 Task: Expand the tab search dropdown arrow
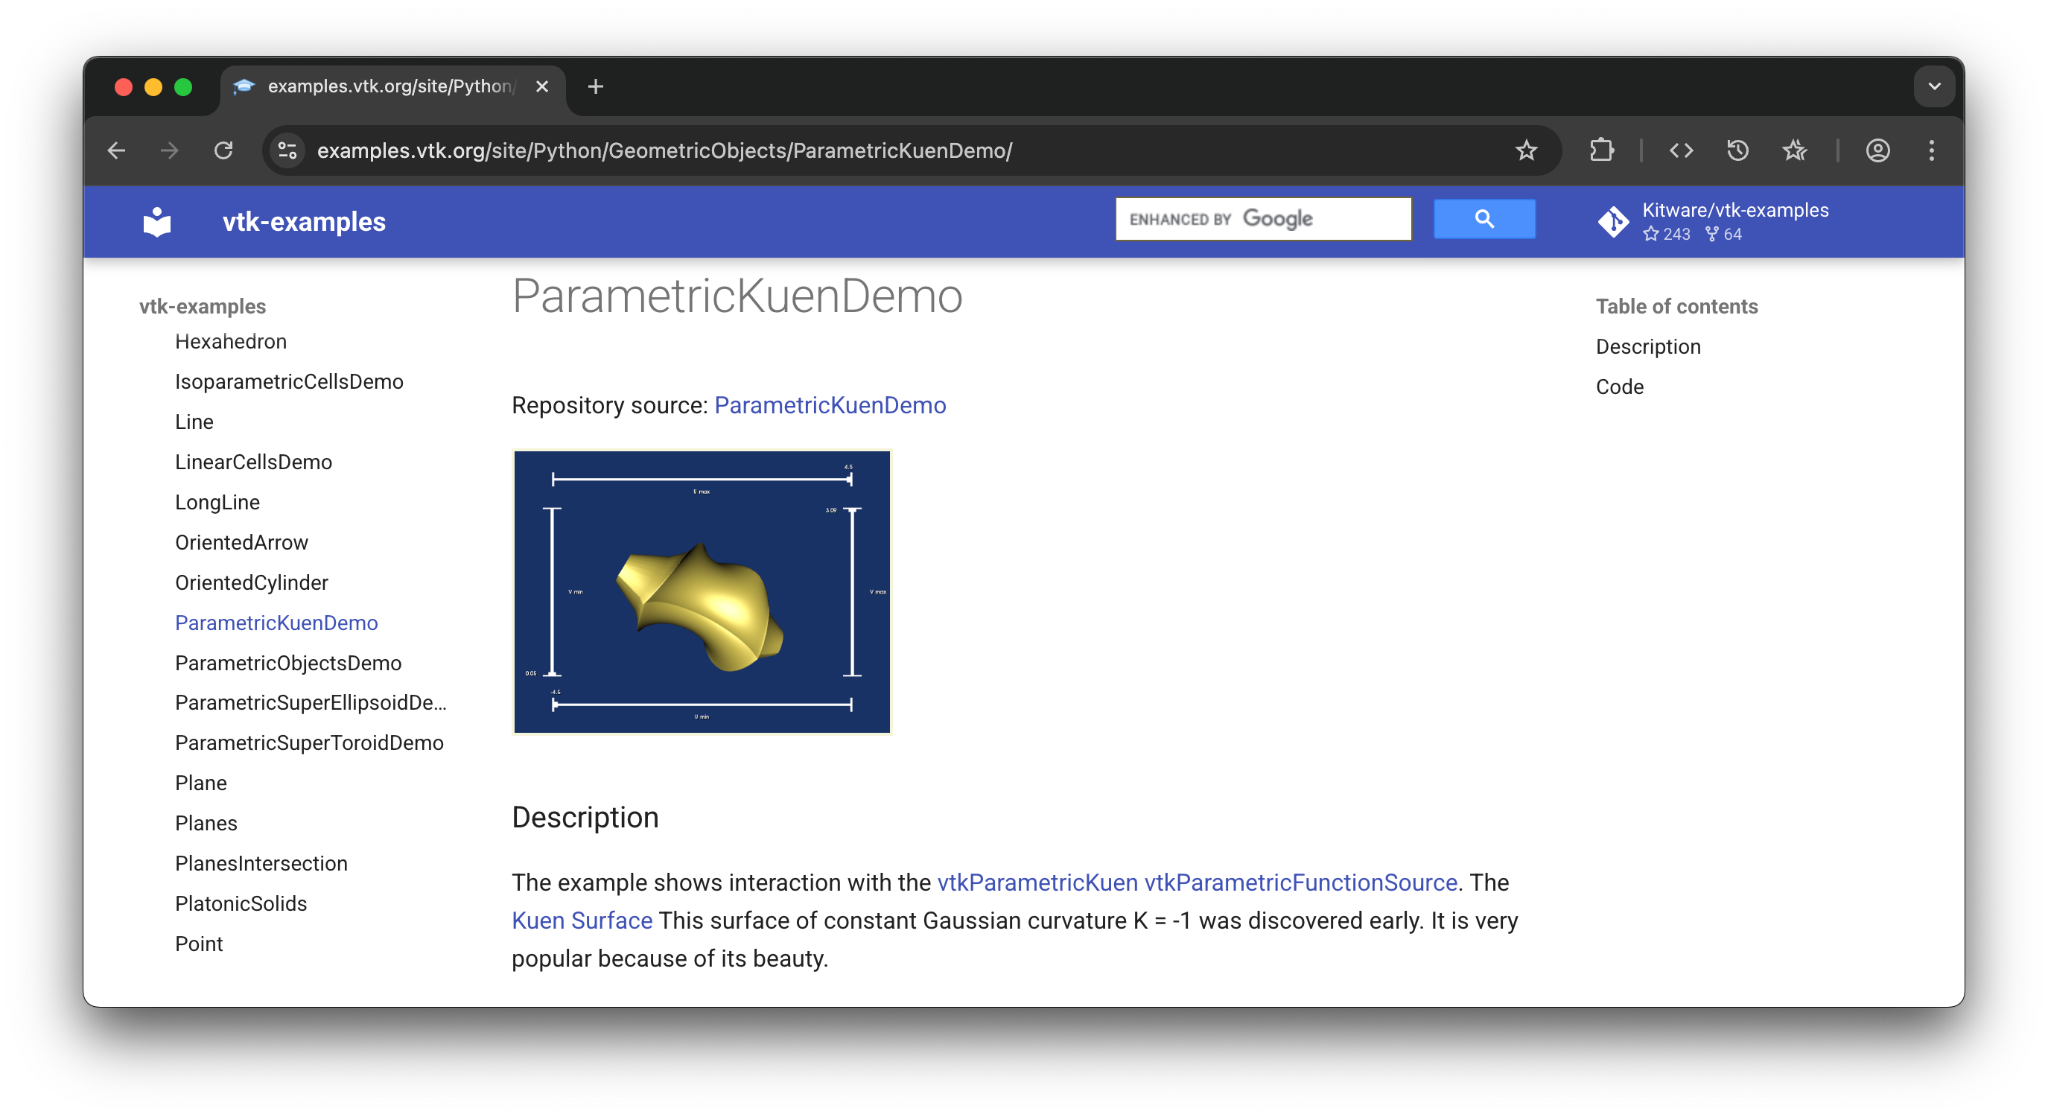coord(1935,86)
